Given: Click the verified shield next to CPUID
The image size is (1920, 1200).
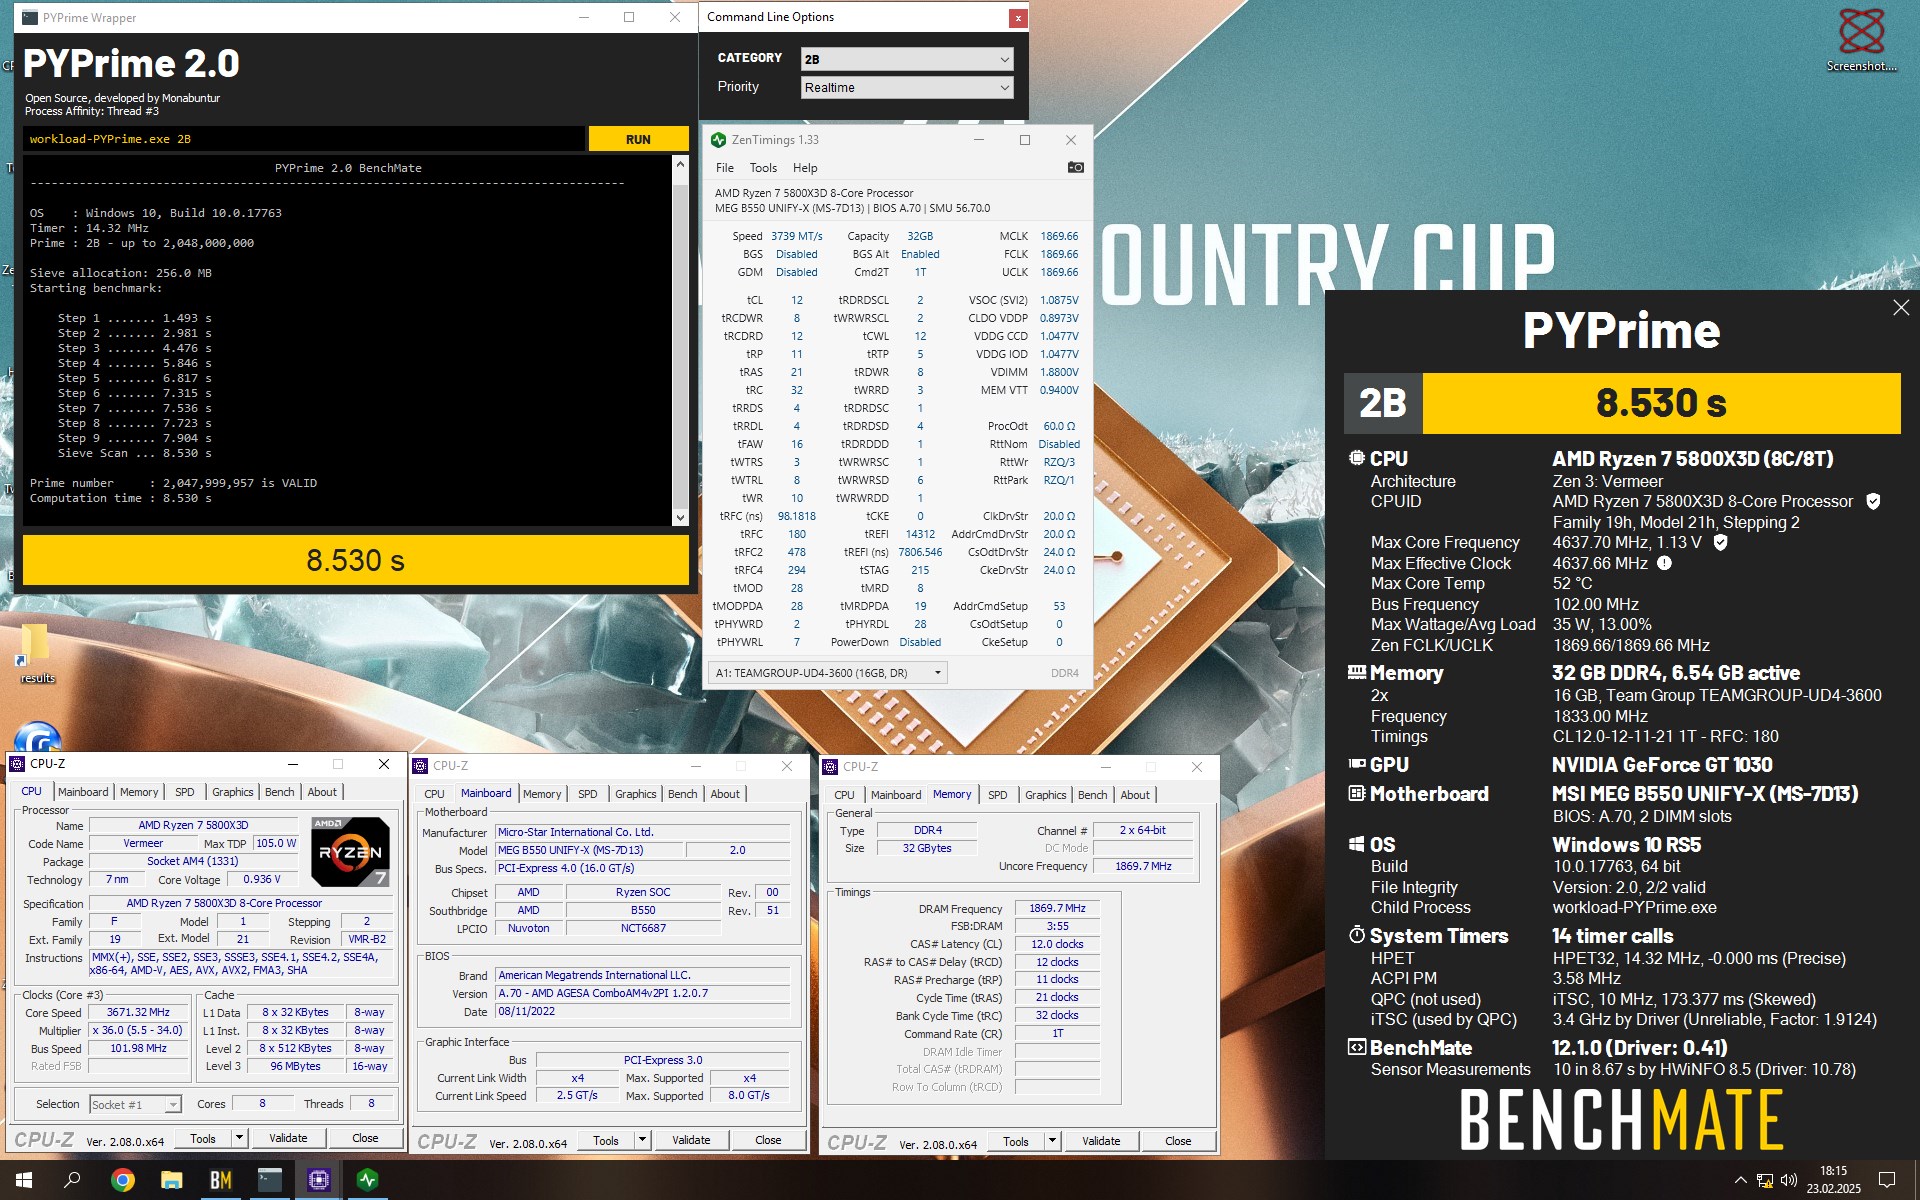Looking at the screenshot, I should (x=1873, y=501).
